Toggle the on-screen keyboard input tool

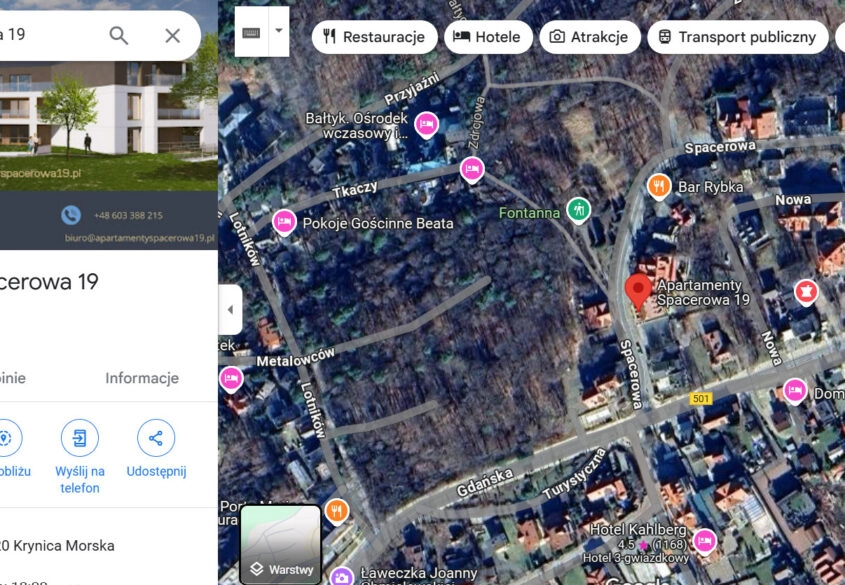tap(251, 32)
